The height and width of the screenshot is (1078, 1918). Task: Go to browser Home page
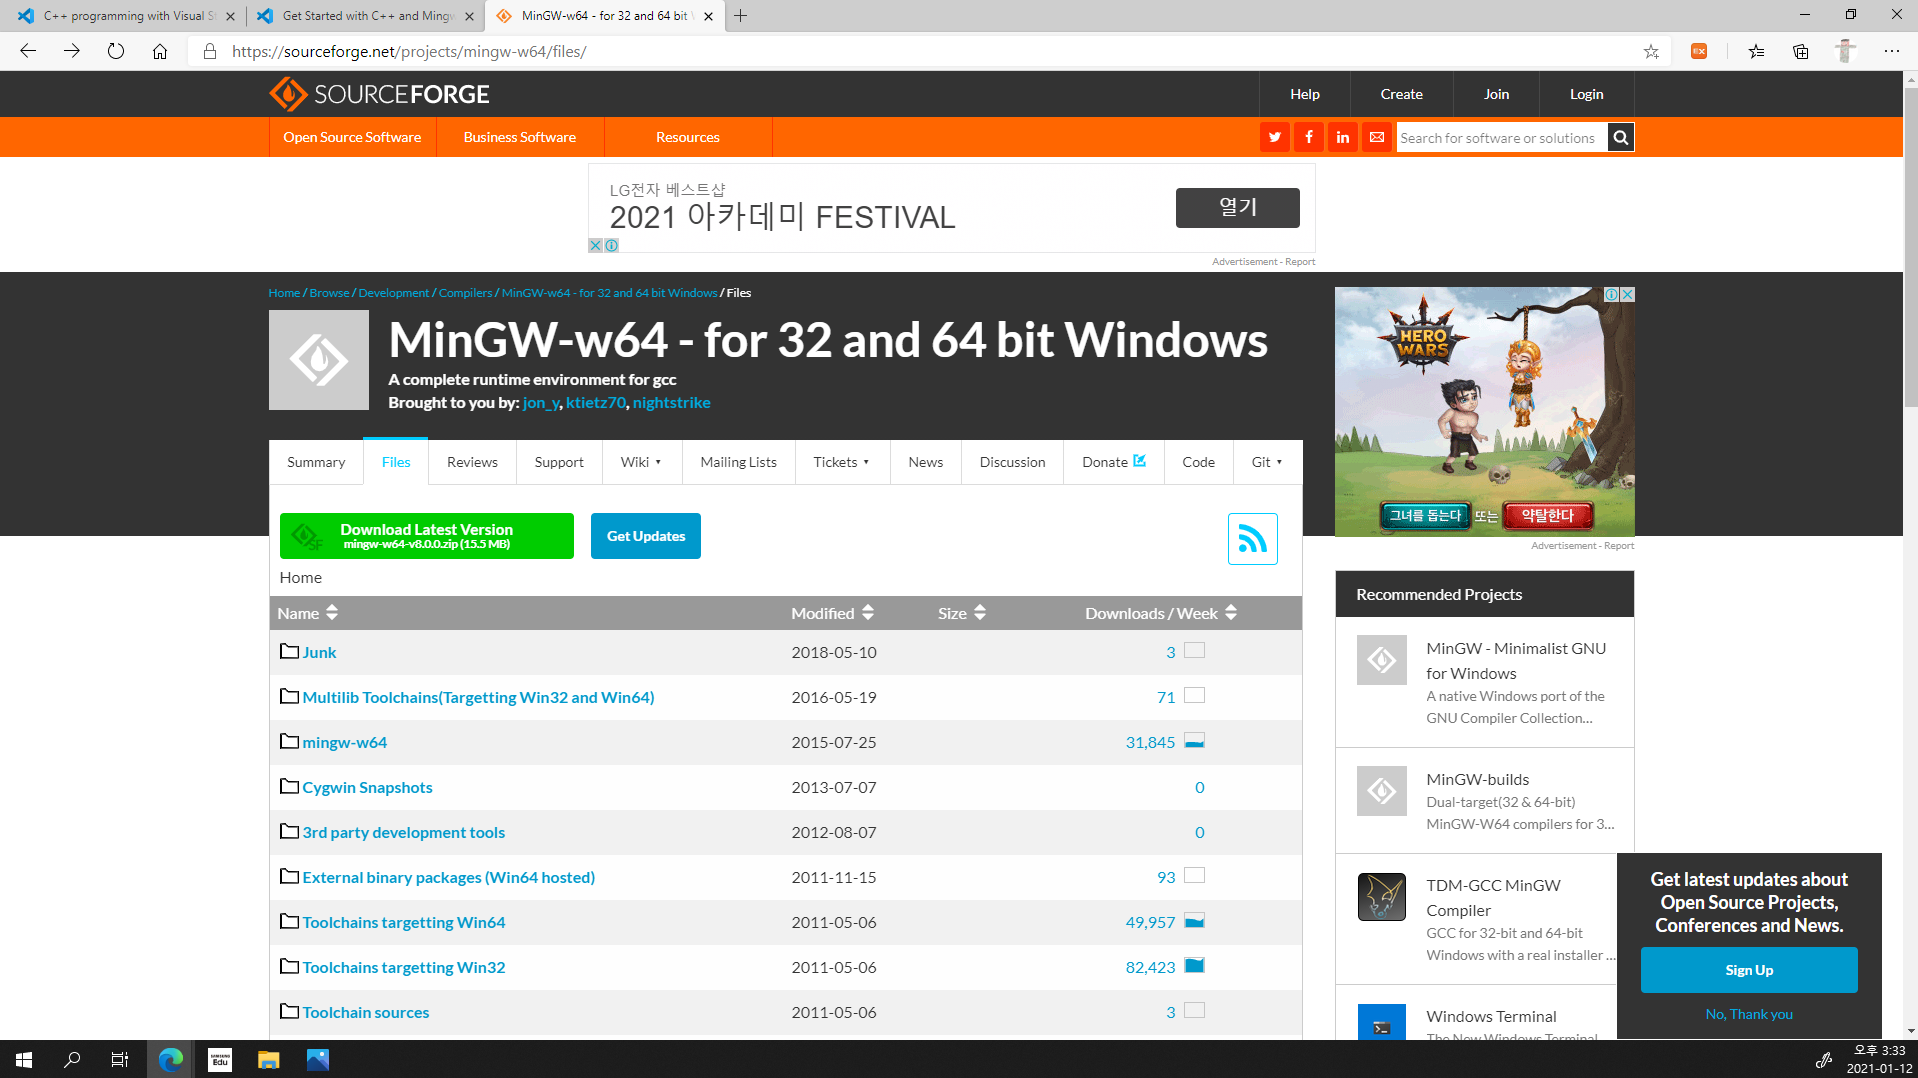[x=160, y=51]
